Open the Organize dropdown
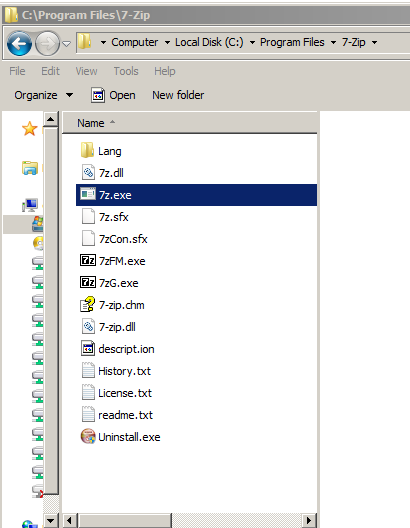 tap(43, 95)
